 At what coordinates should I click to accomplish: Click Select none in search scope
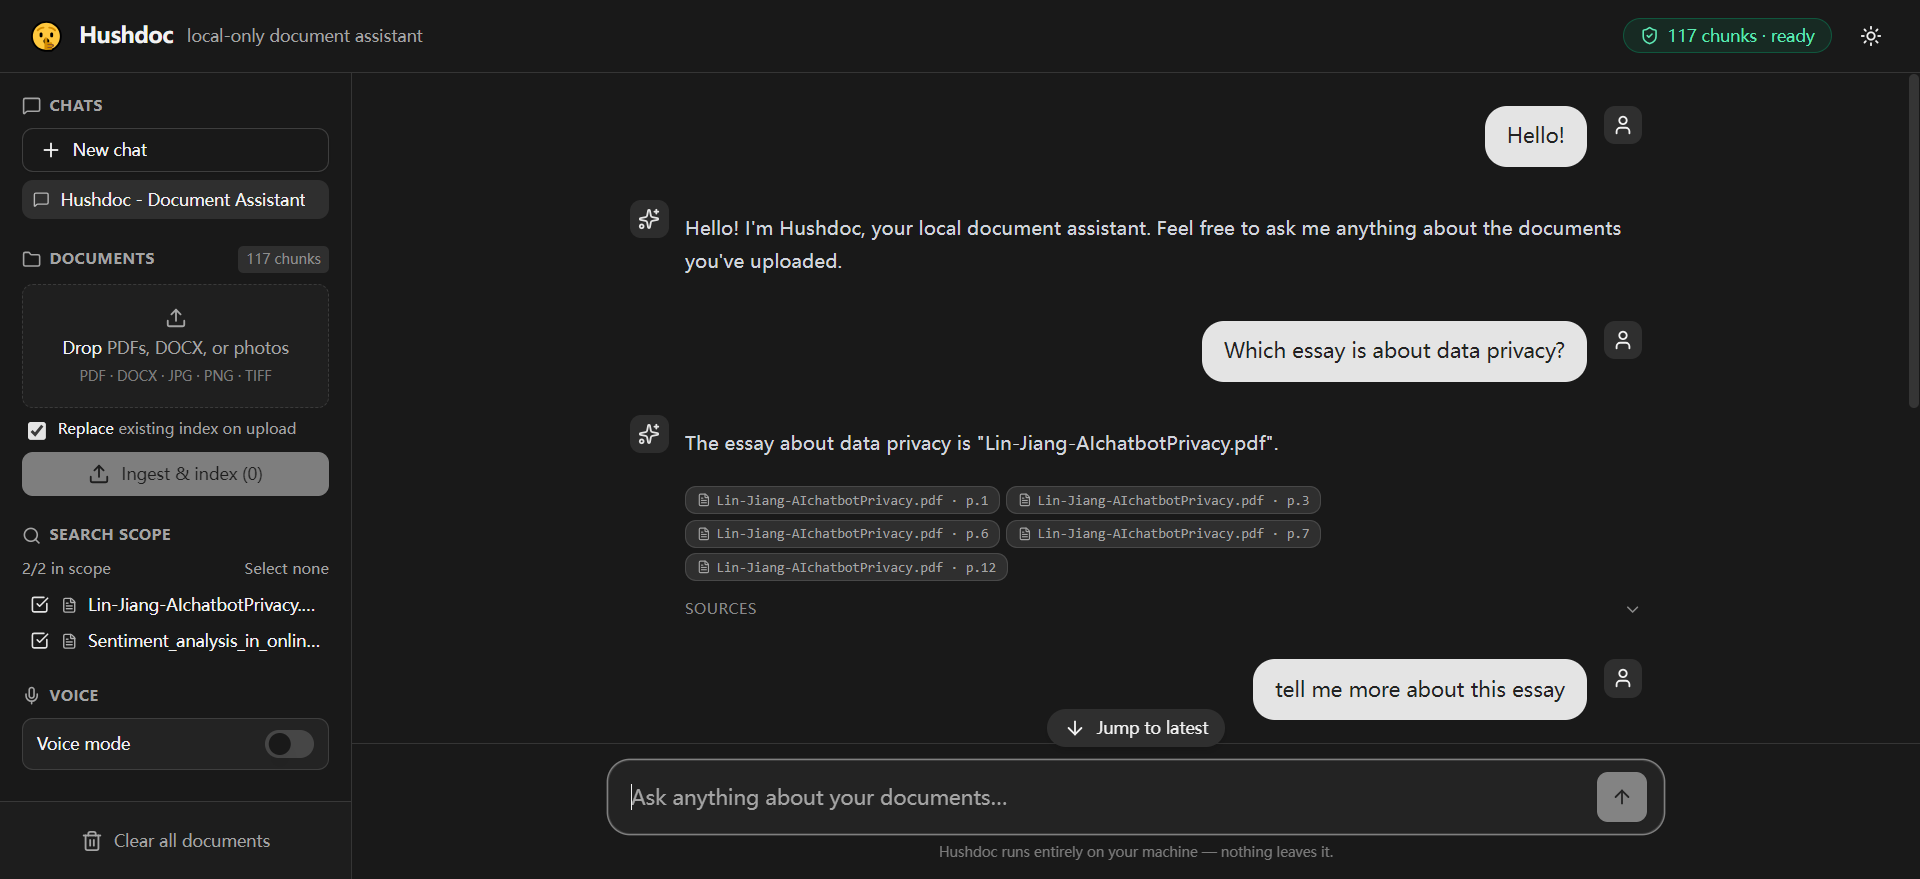click(x=286, y=568)
